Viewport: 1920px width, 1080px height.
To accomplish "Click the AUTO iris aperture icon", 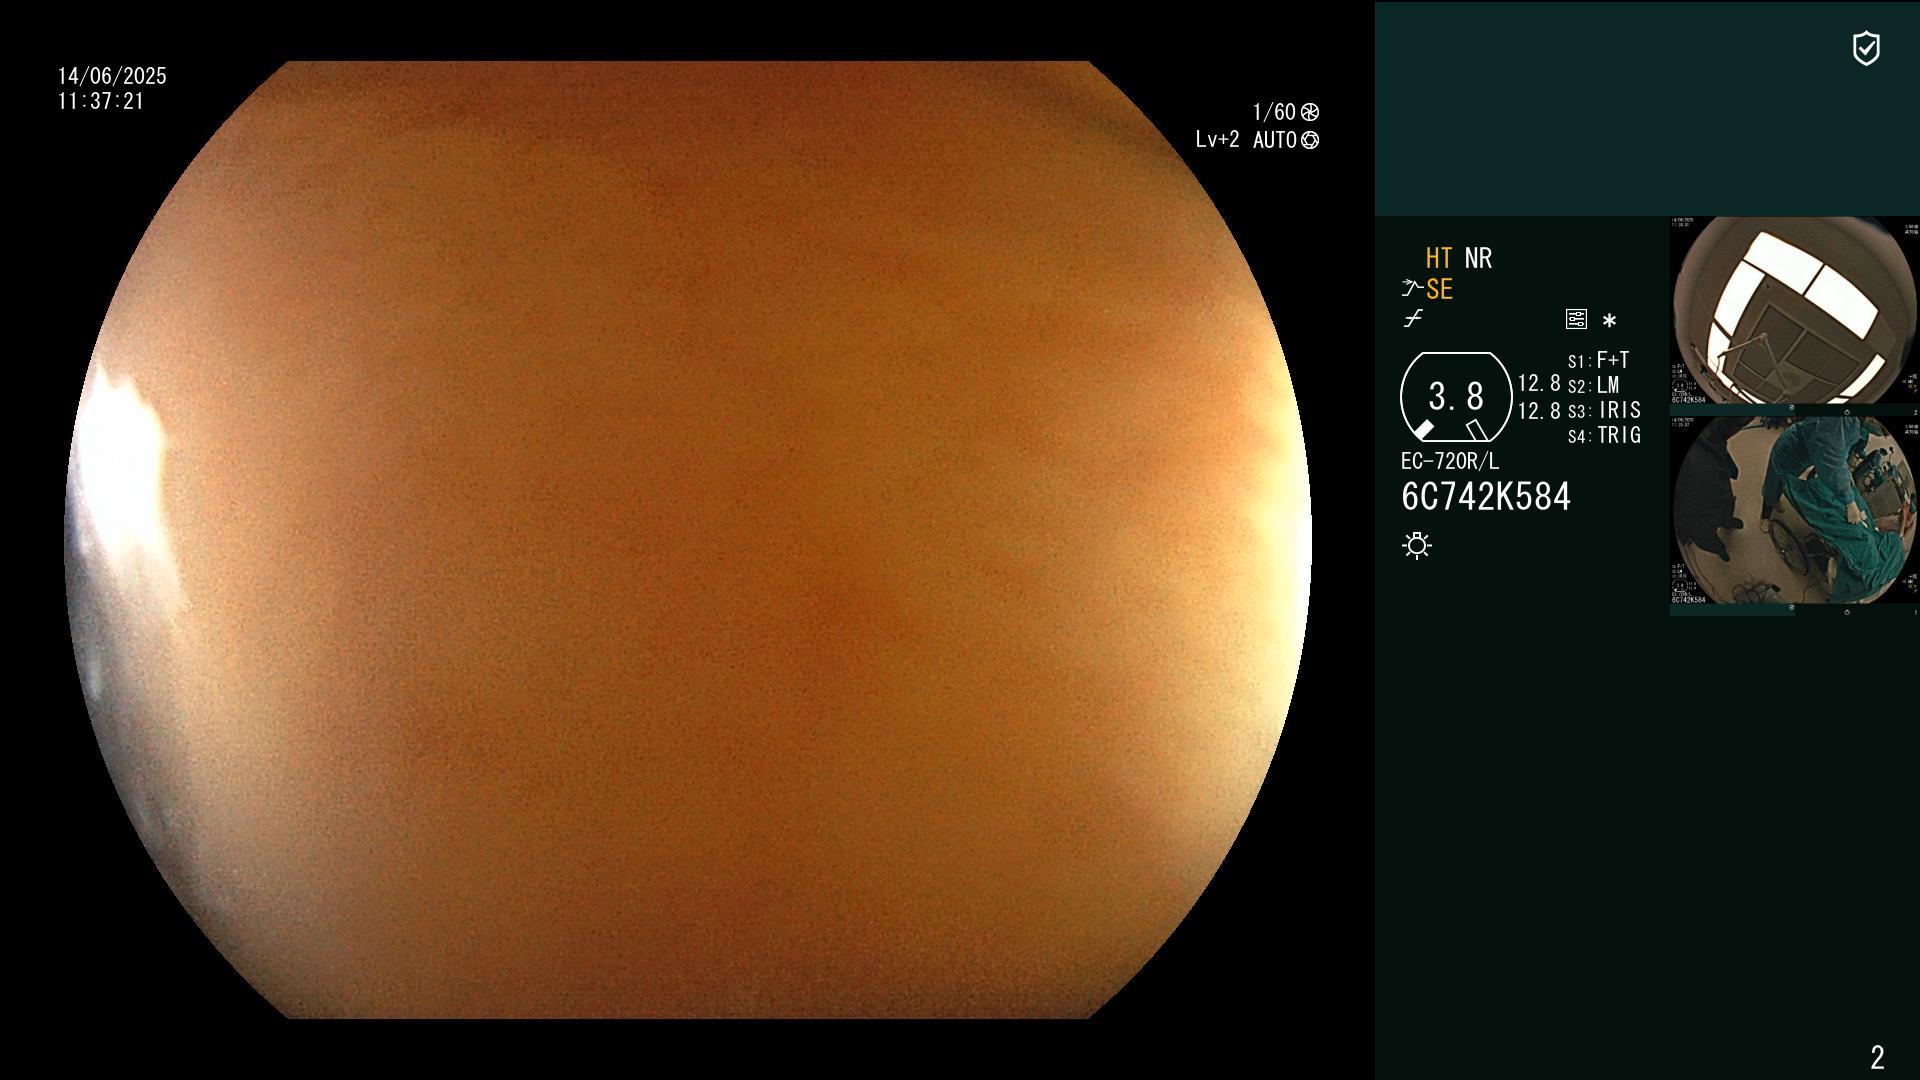I will click(x=1310, y=140).
